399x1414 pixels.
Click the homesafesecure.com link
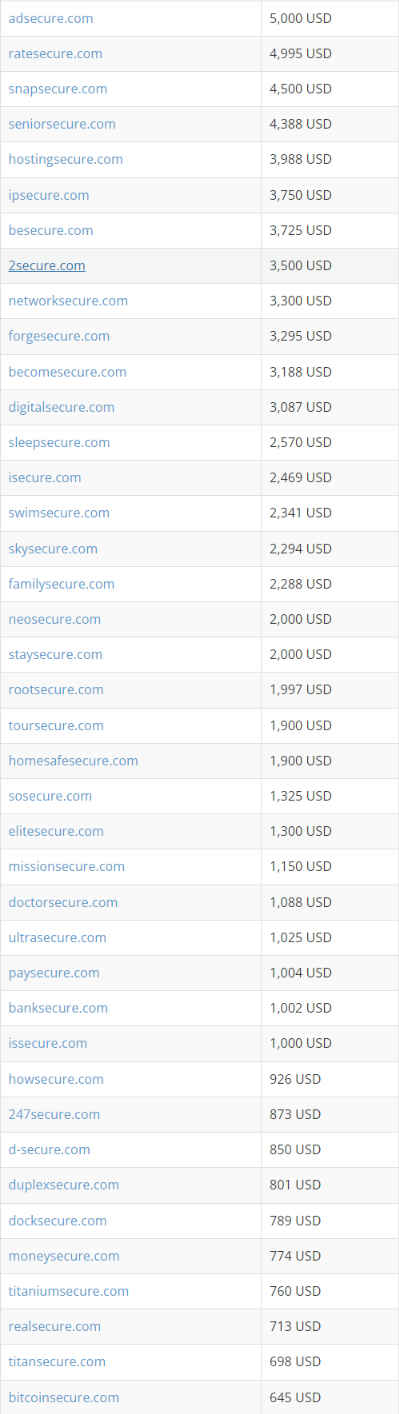[x=73, y=760]
